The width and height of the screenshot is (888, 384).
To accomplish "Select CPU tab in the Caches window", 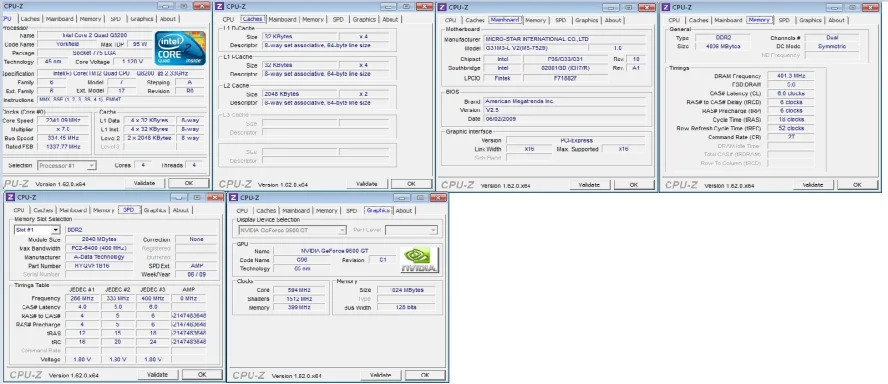I will pyautogui.click(x=228, y=19).
